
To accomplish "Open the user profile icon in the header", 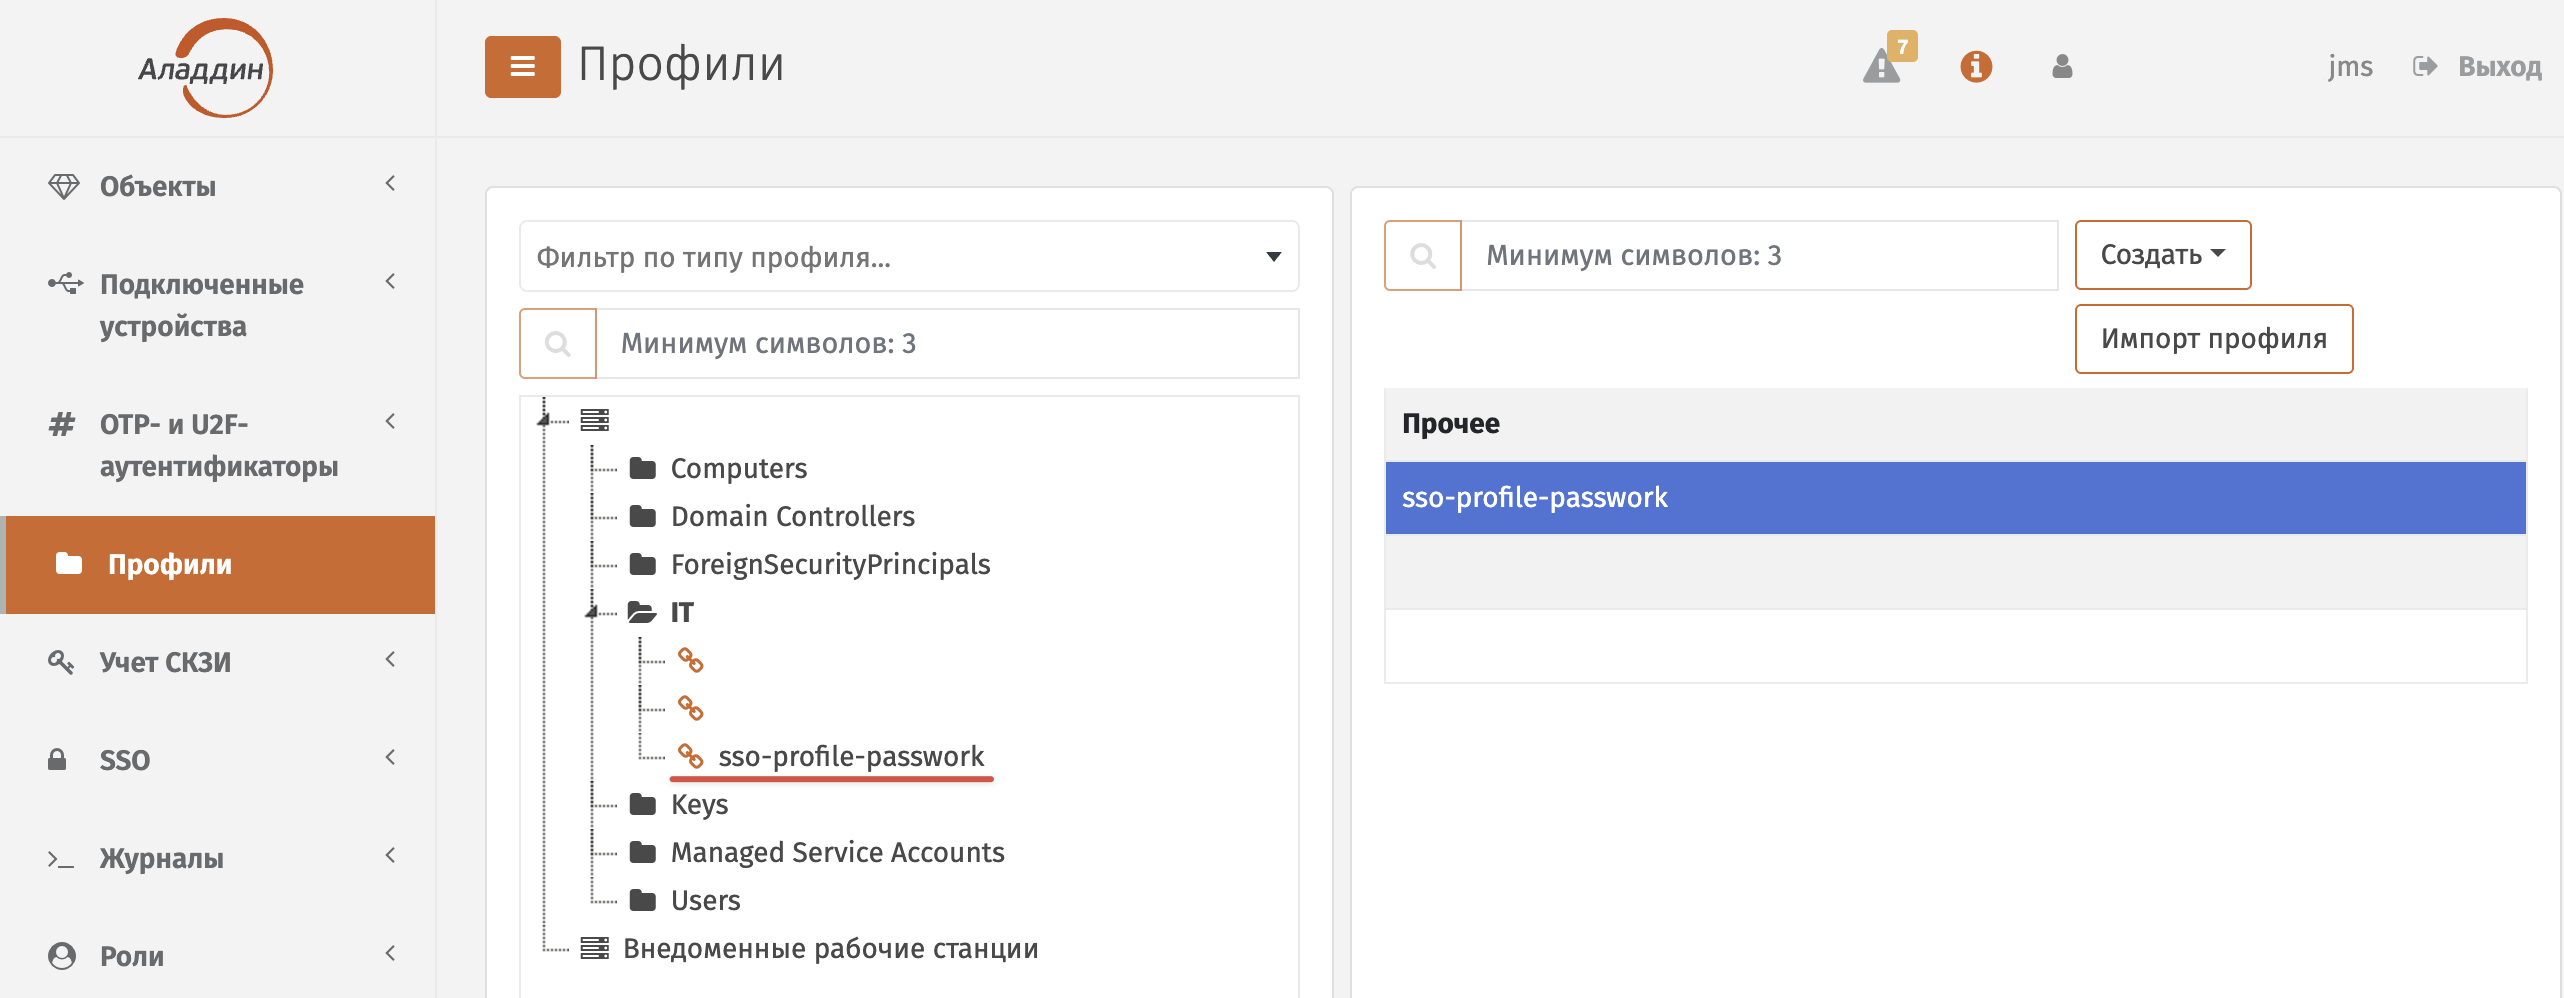I will pos(2062,67).
